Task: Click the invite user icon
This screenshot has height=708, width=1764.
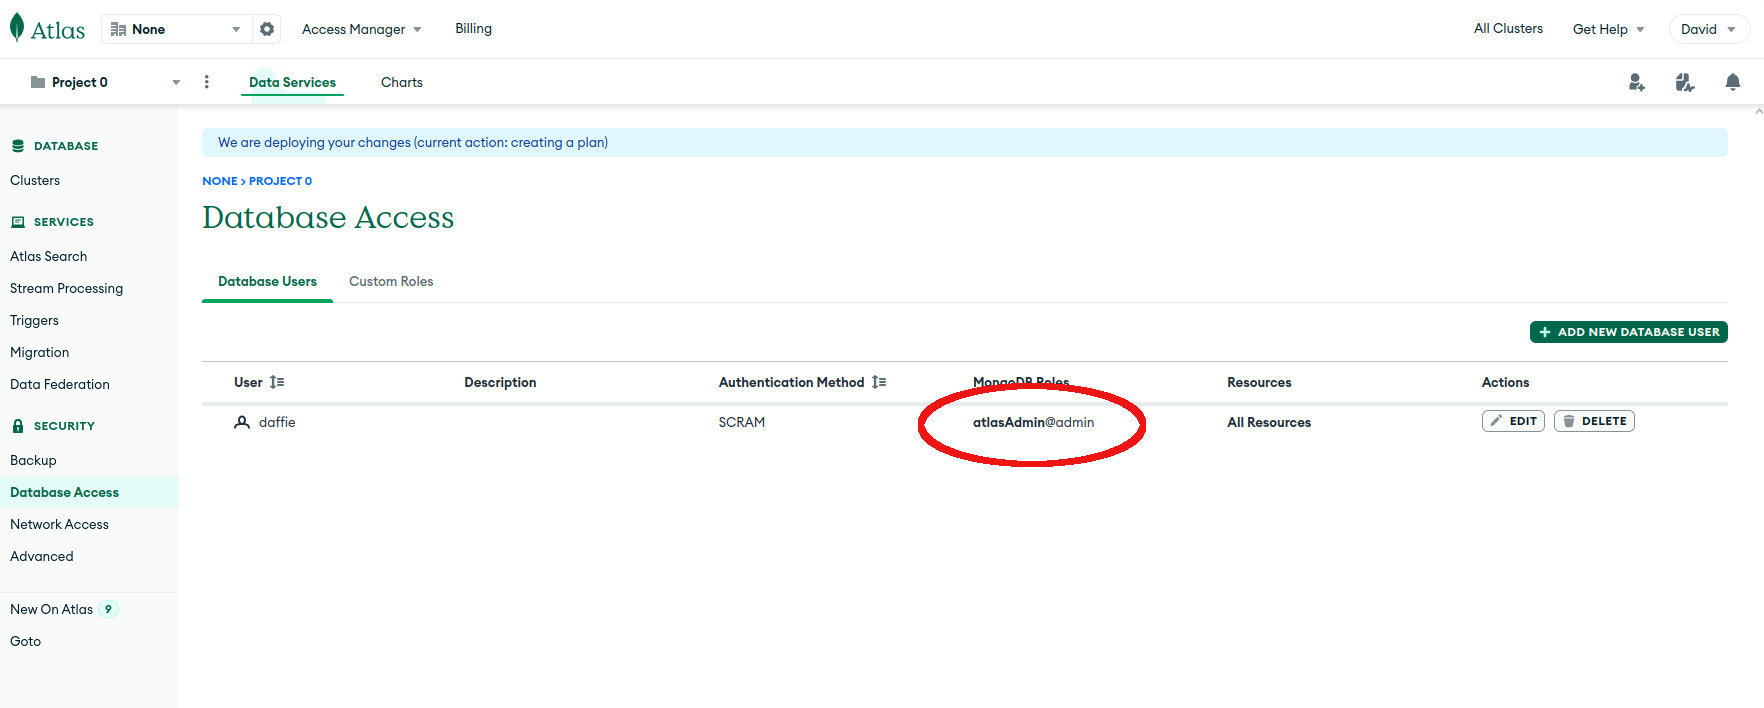Action: pyautogui.click(x=1637, y=82)
